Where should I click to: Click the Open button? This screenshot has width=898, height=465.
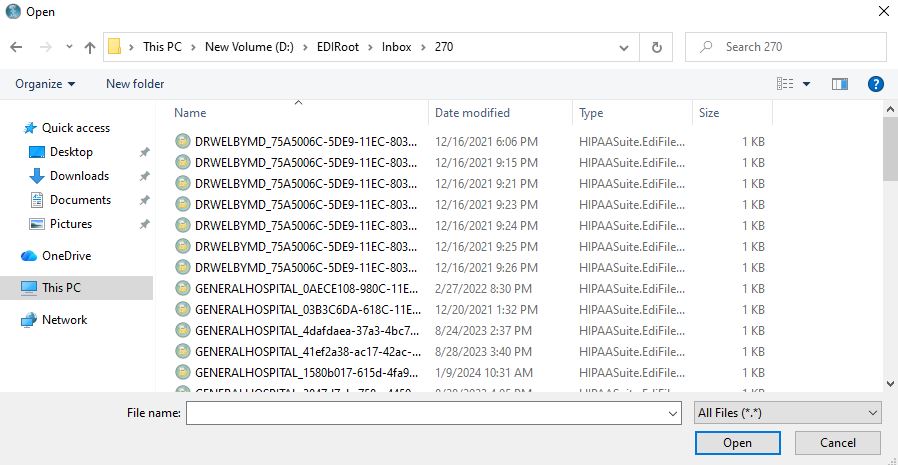pos(737,443)
